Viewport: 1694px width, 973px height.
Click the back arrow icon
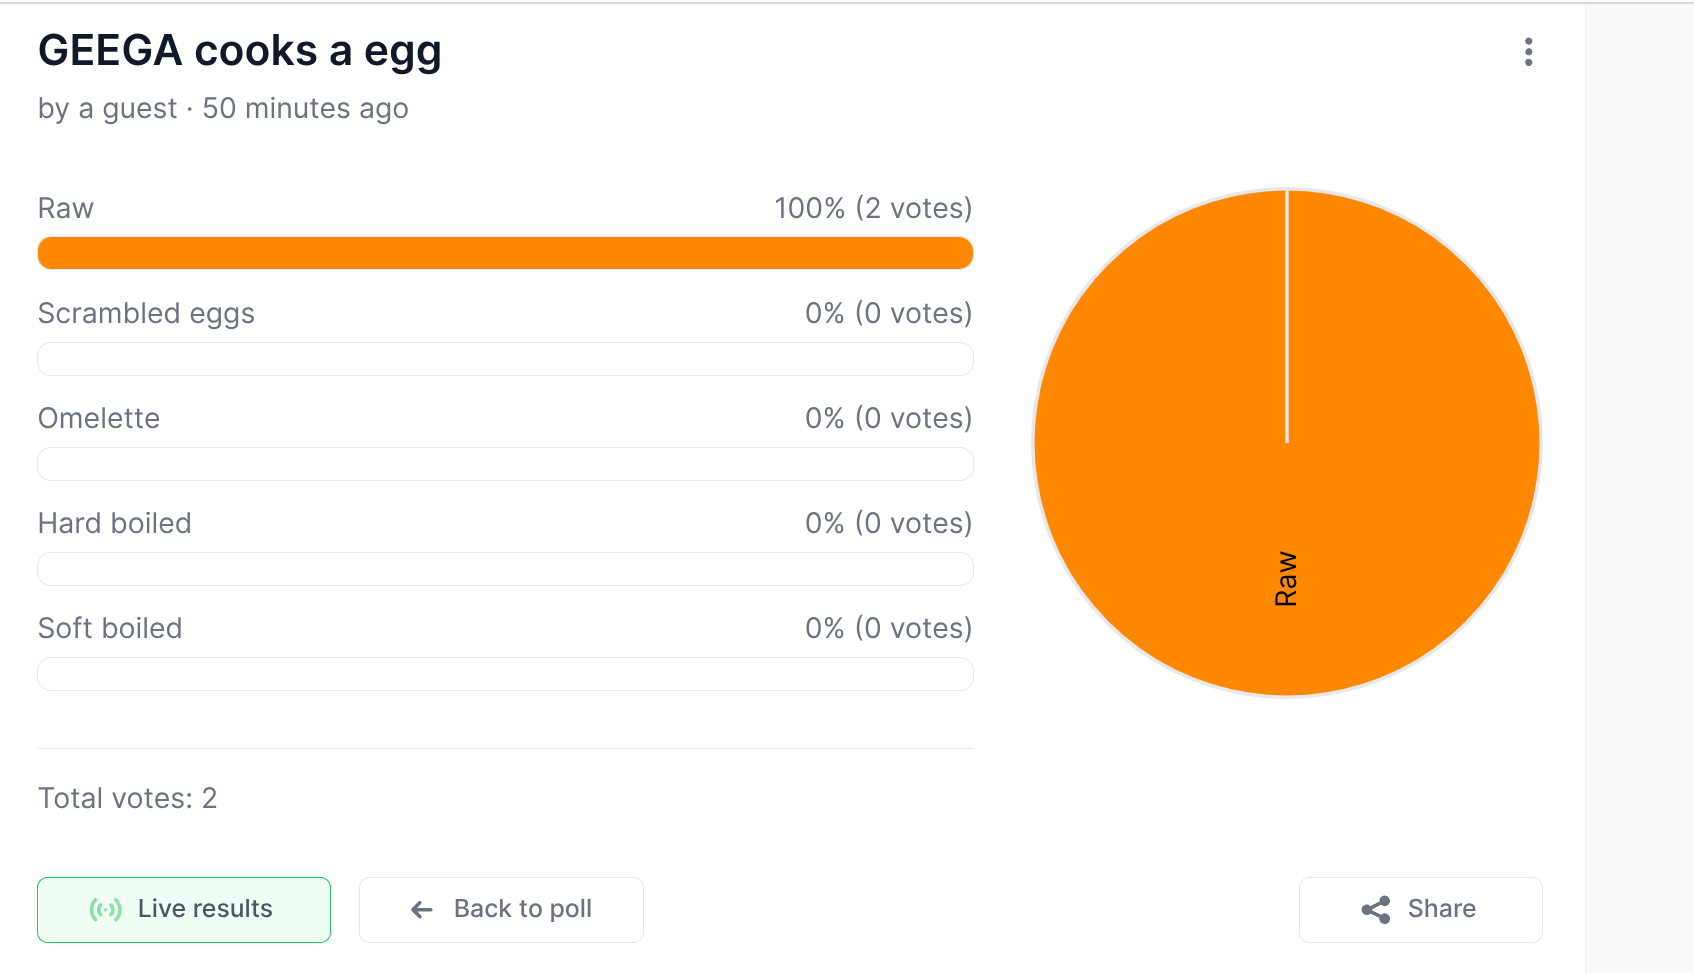(422, 909)
